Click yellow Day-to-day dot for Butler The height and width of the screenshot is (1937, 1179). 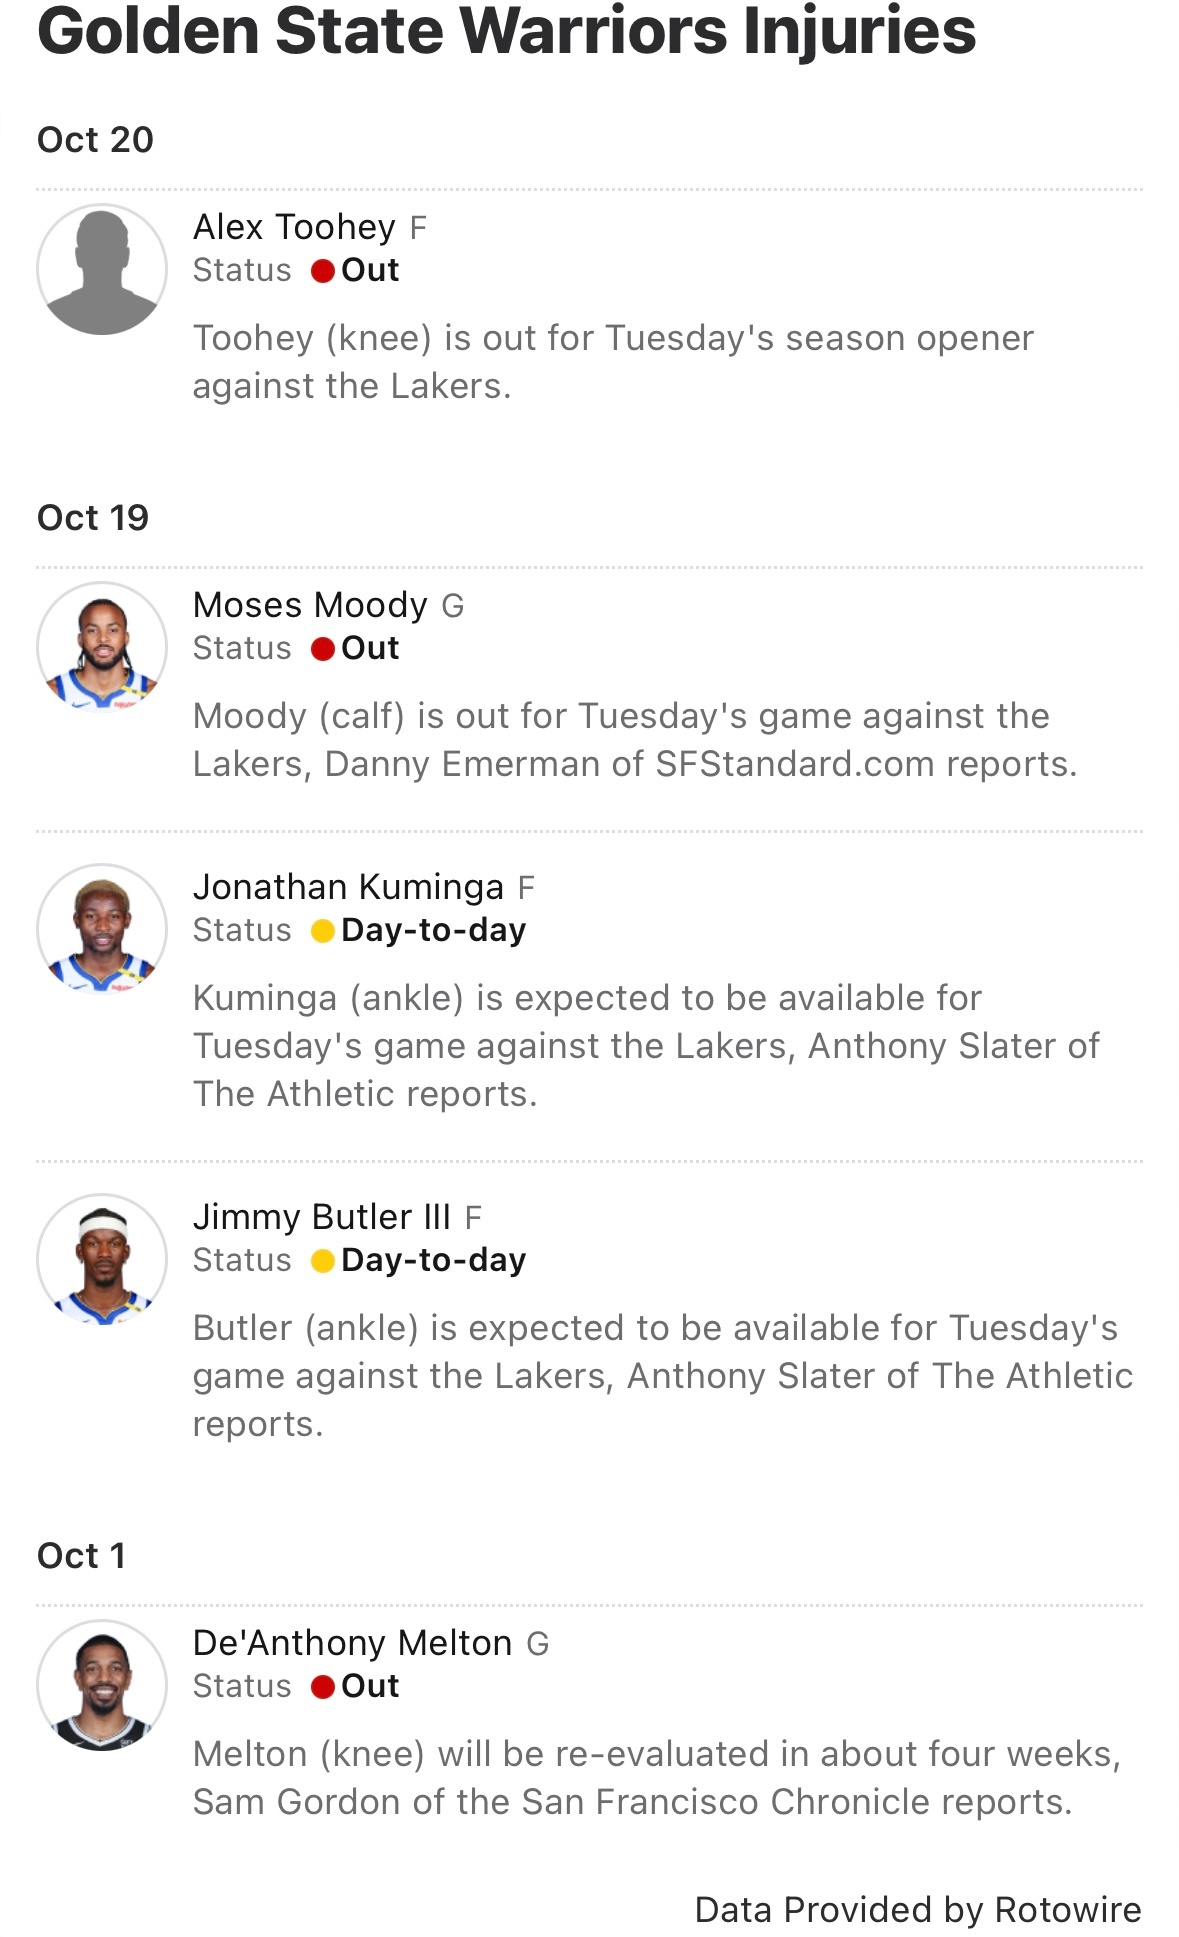point(322,1261)
